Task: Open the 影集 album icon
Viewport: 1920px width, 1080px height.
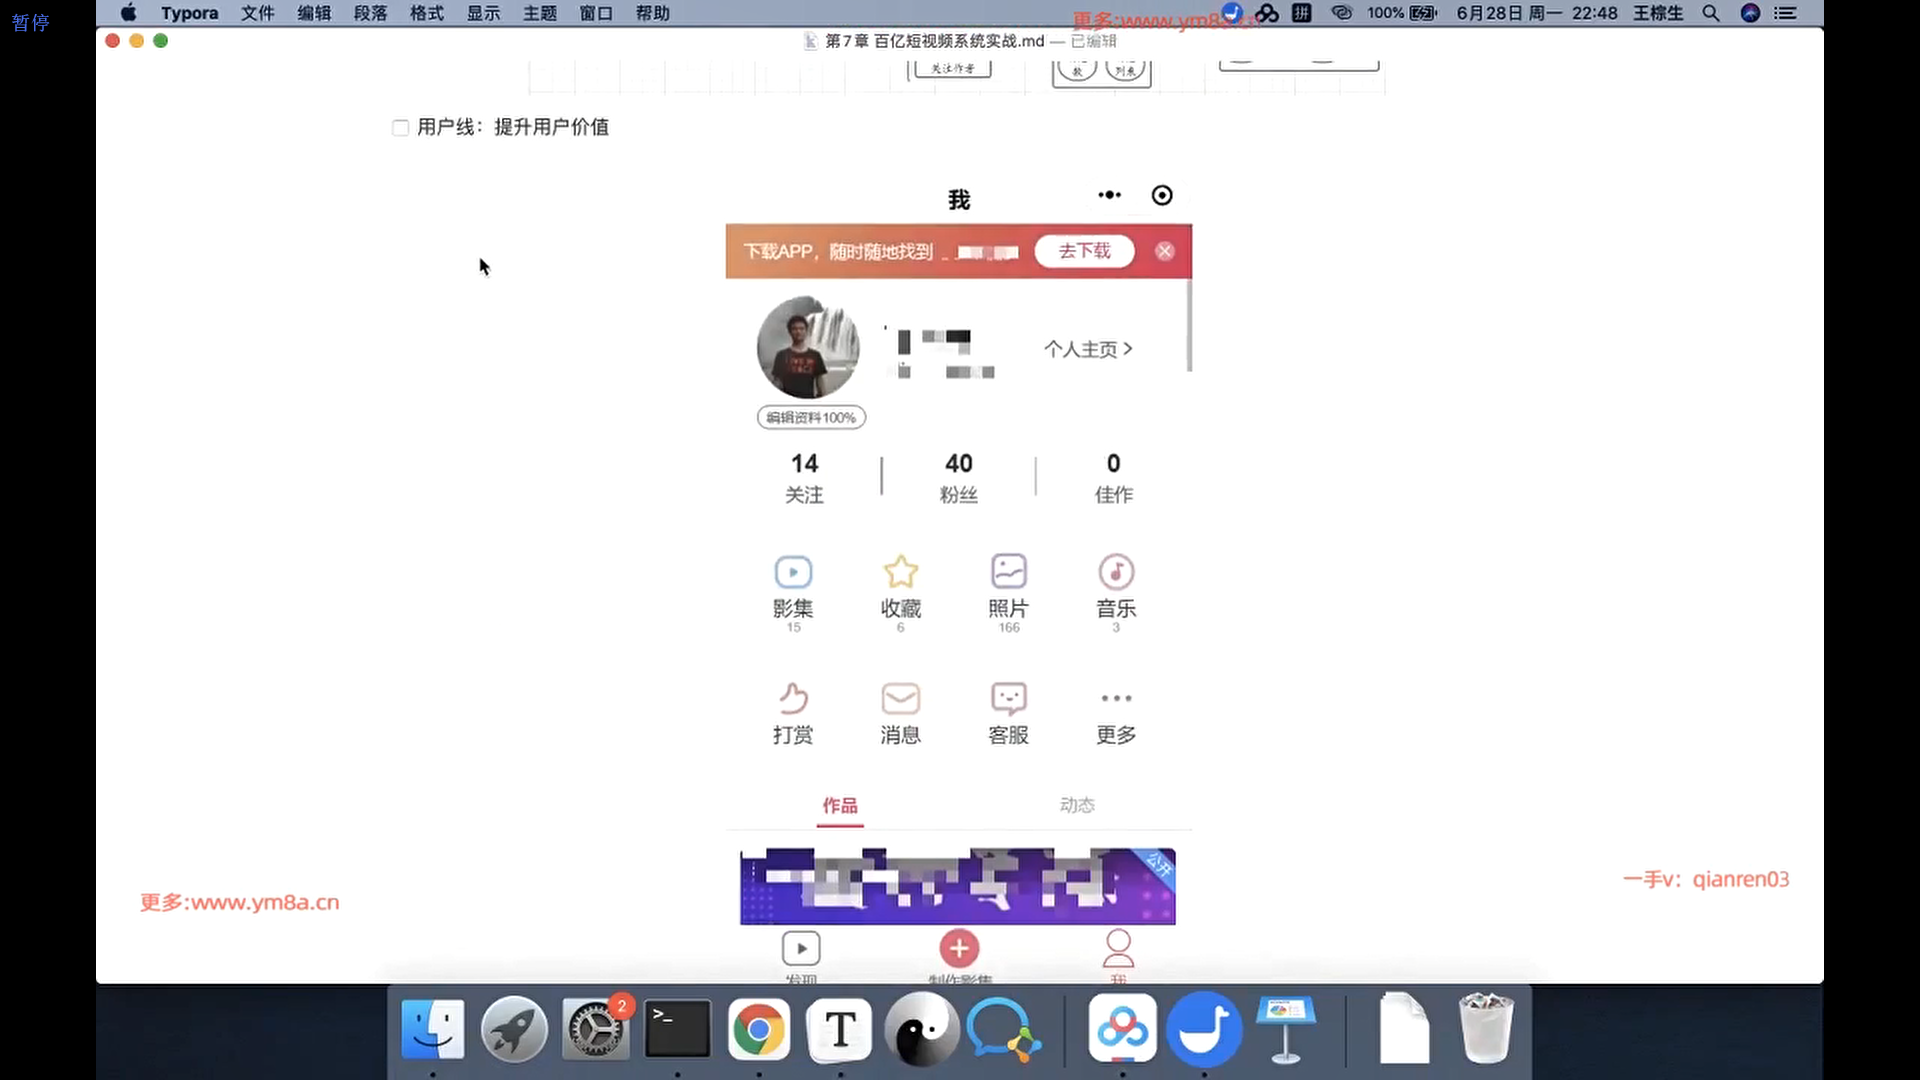Action: 793,573
